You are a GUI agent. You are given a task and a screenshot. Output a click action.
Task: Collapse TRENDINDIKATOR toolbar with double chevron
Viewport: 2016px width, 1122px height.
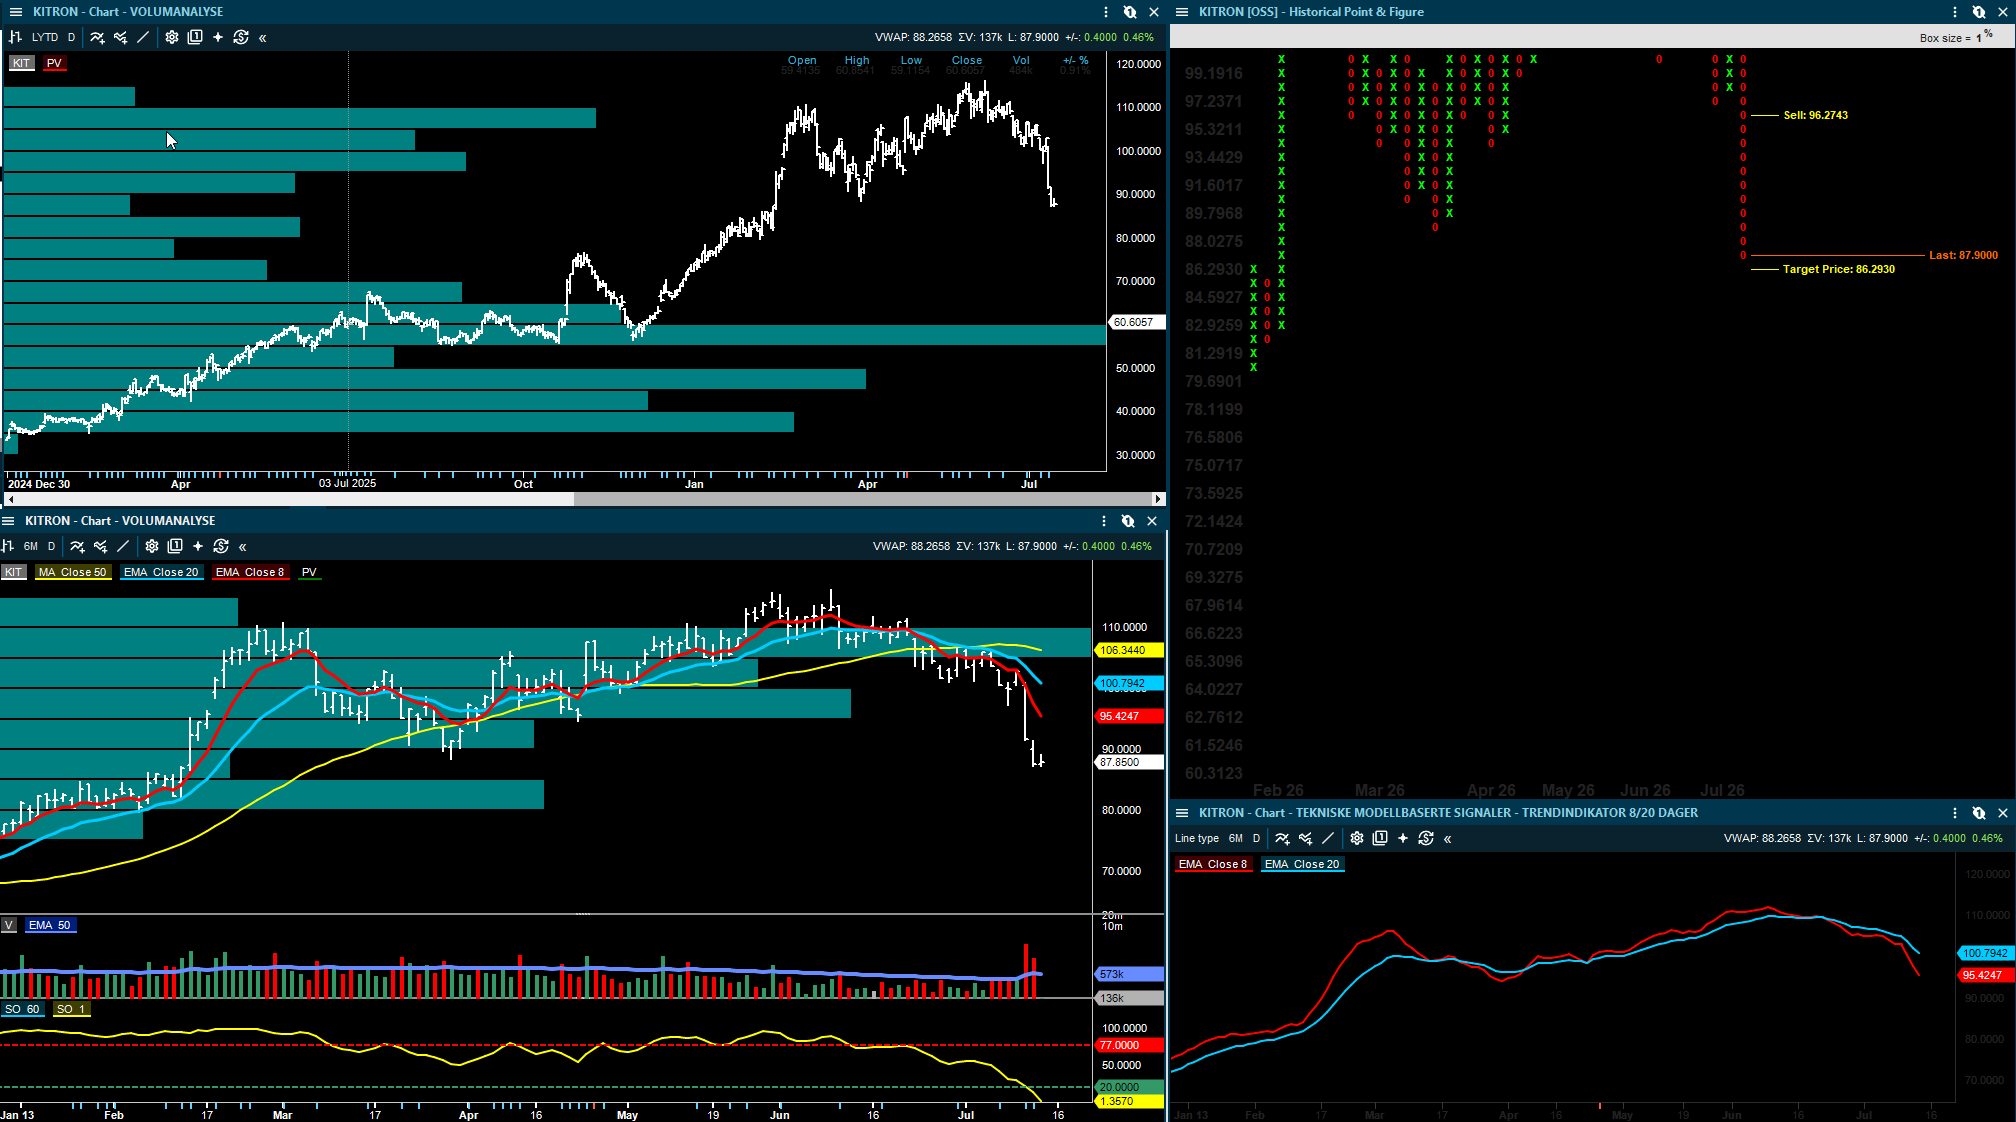pos(1448,839)
